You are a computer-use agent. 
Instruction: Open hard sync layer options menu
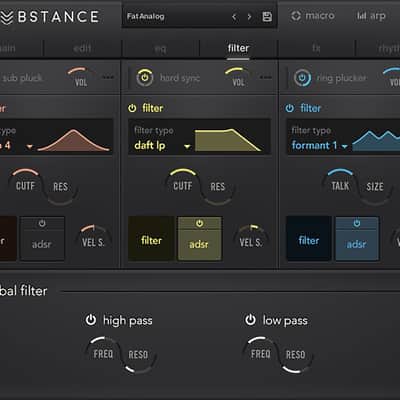coord(266,77)
